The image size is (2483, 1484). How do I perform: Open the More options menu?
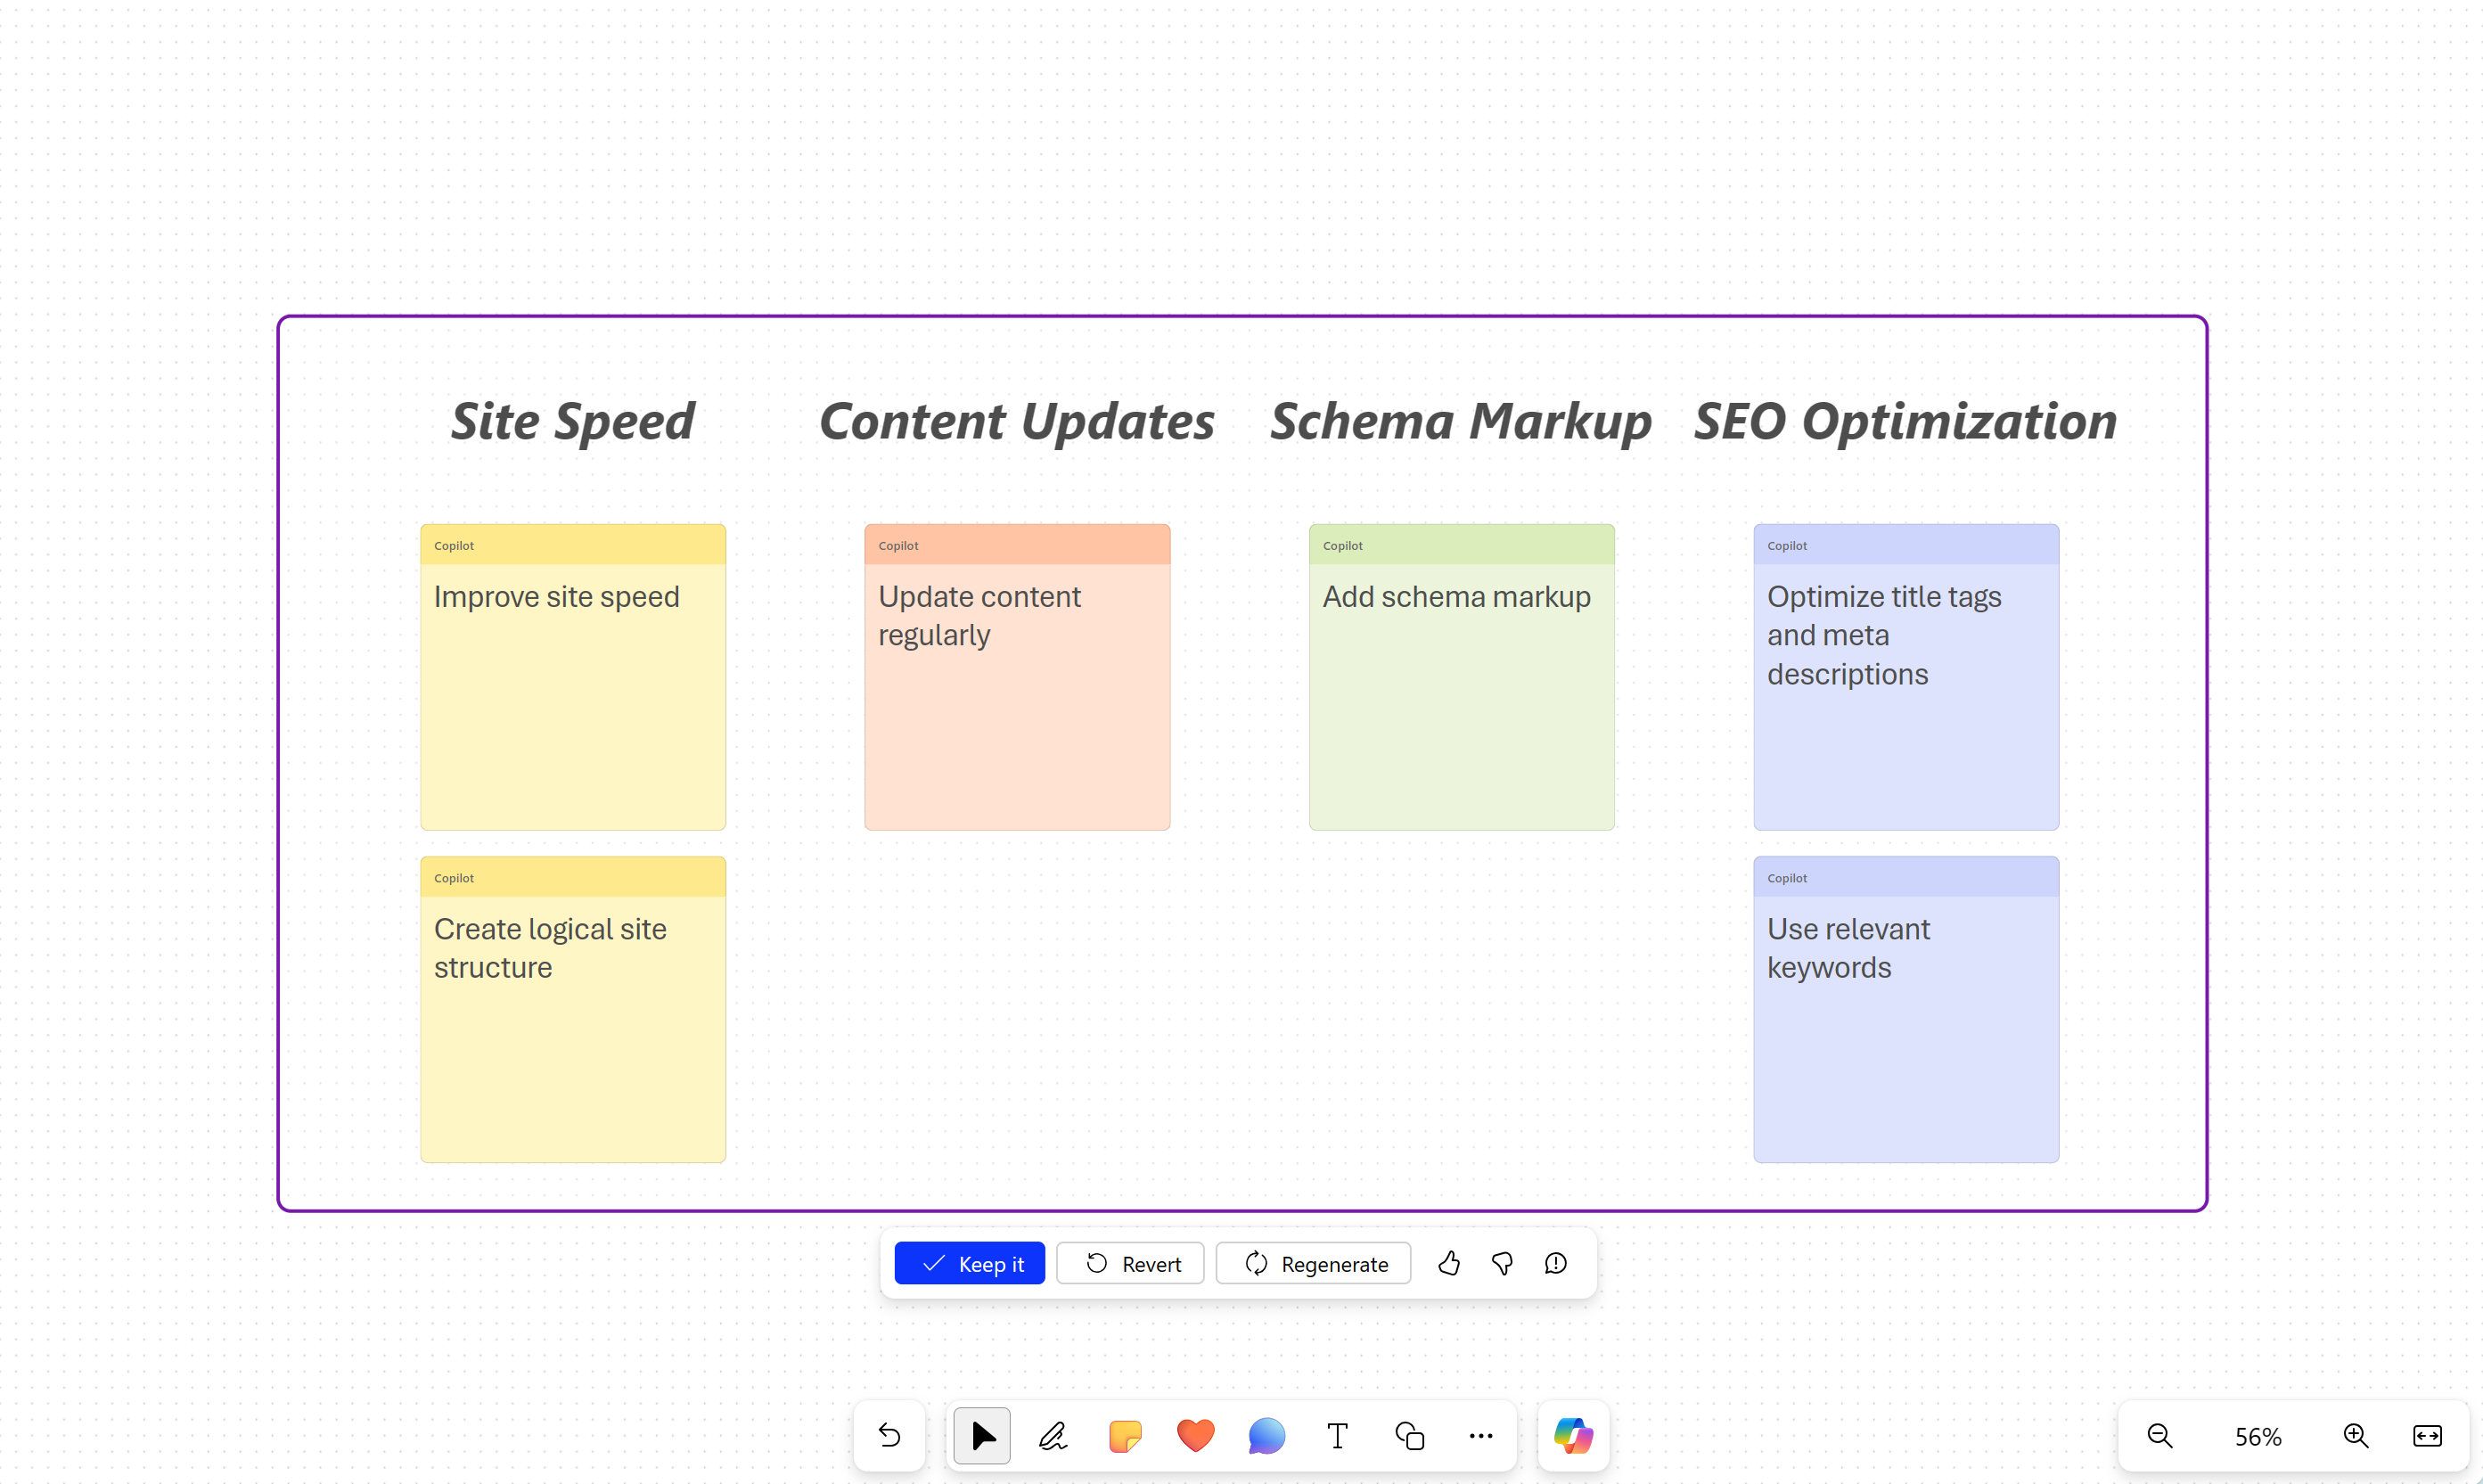coord(1480,1435)
